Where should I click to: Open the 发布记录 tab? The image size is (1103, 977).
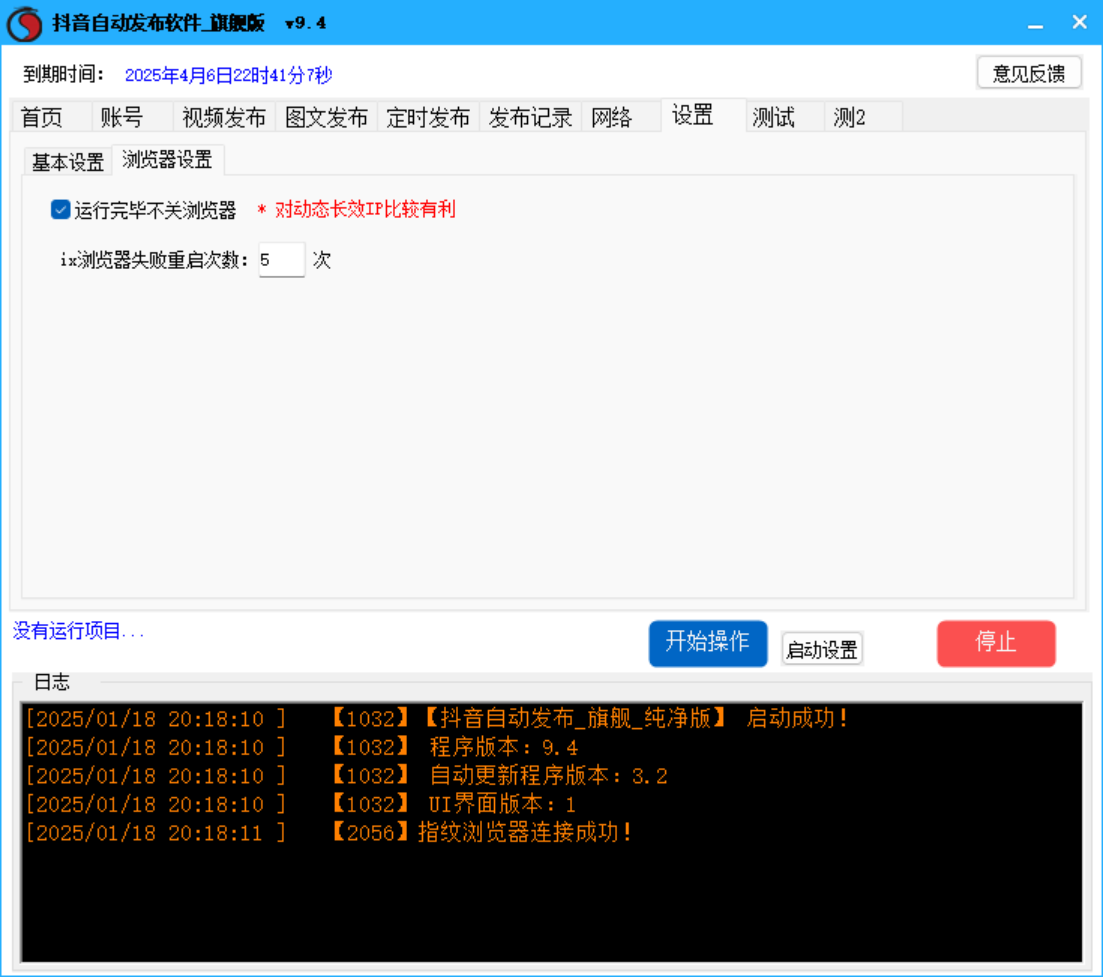tap(530, 117)
